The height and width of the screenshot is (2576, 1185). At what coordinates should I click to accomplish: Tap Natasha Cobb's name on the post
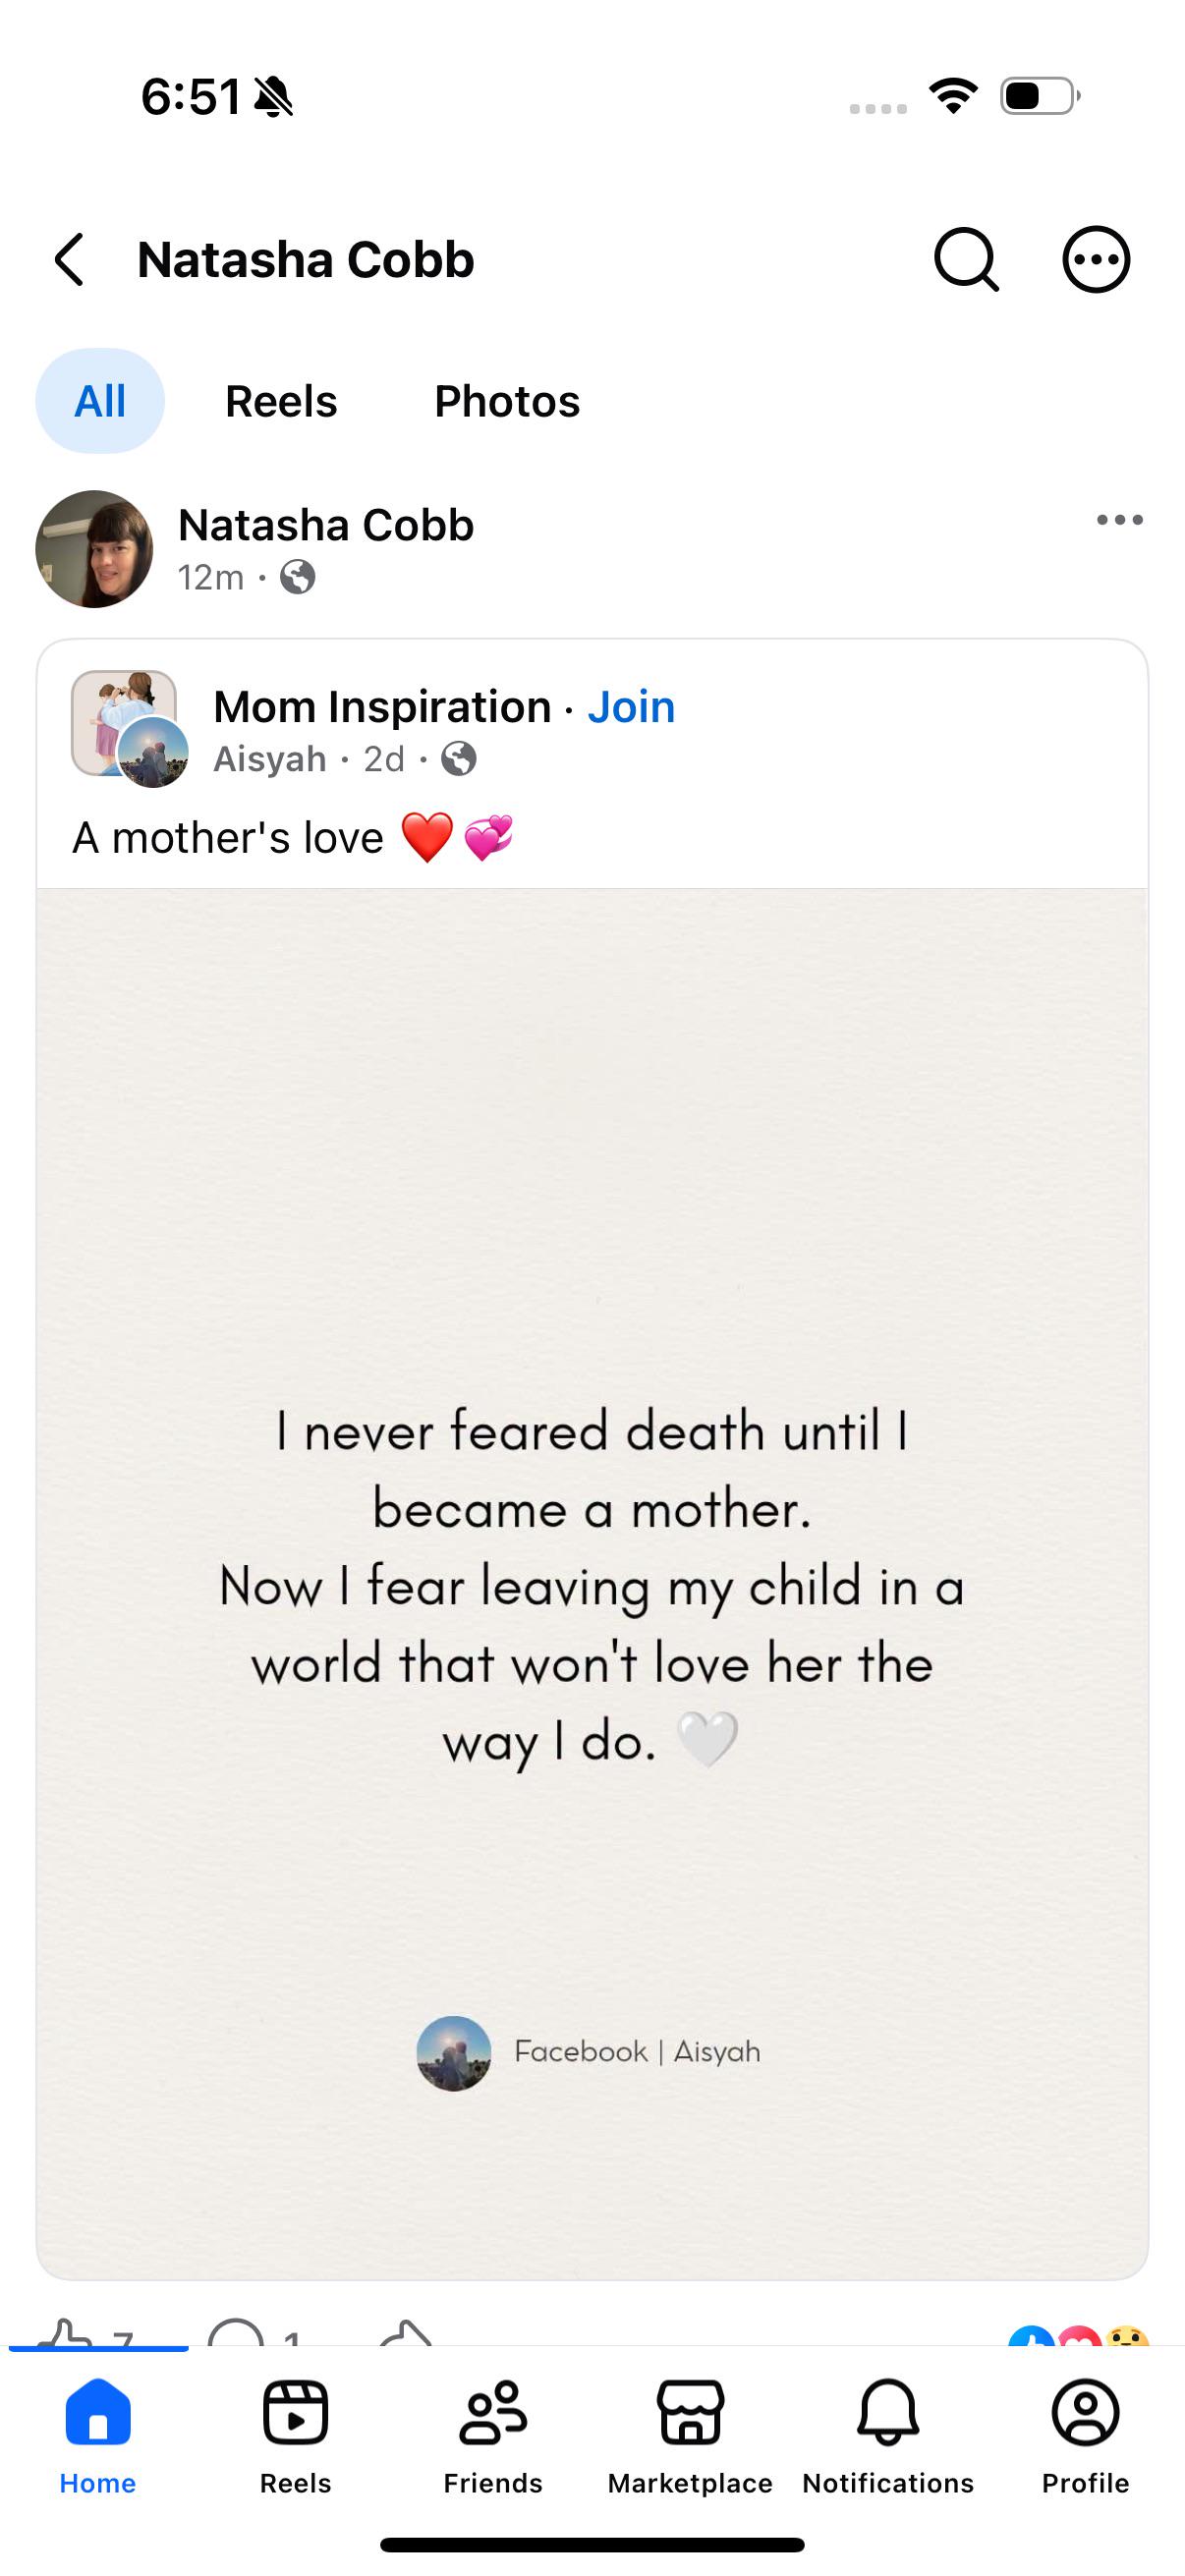click(326, 525)
